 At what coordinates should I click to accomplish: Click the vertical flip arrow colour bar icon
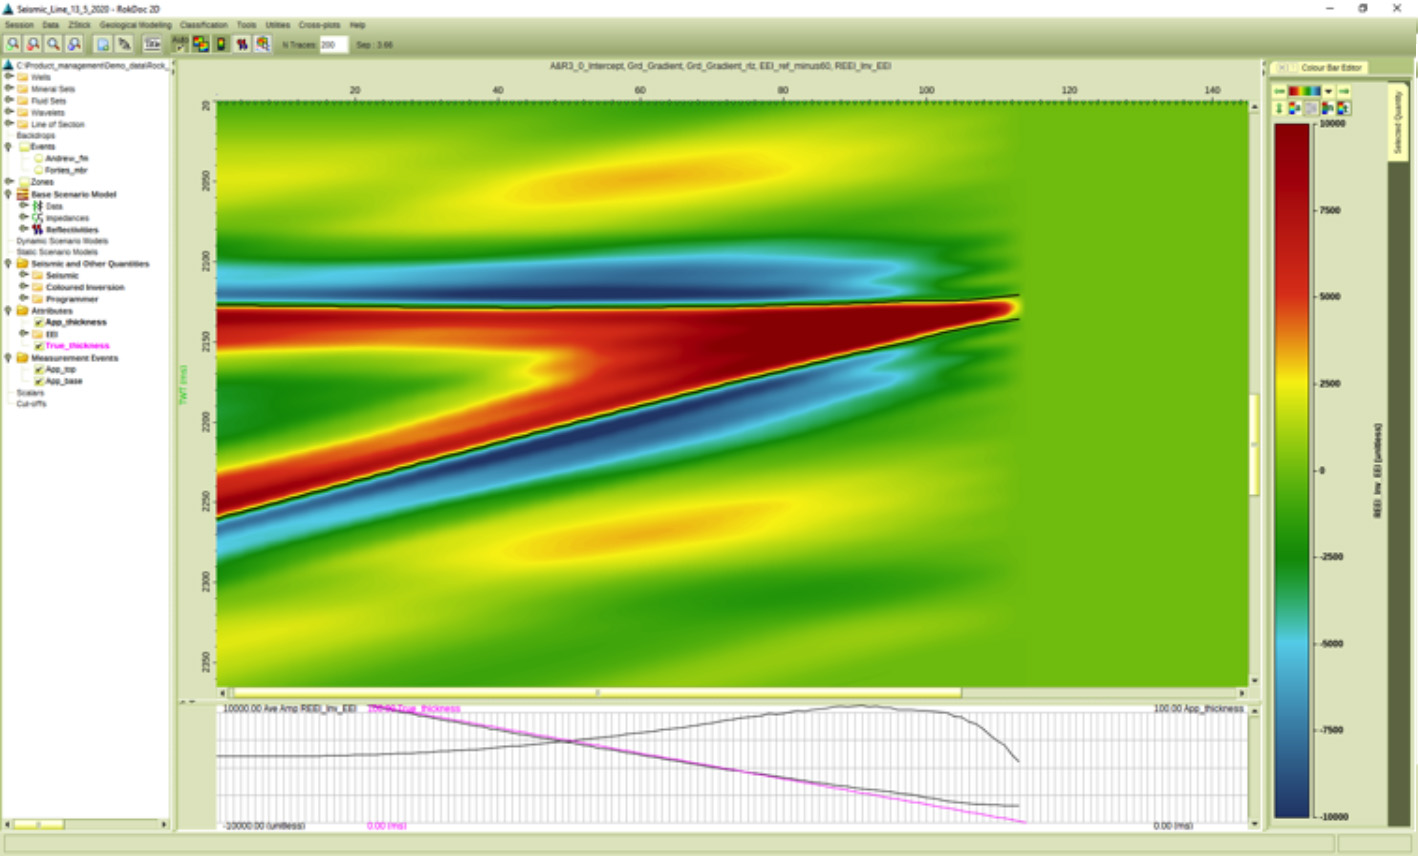[1279, 108]
